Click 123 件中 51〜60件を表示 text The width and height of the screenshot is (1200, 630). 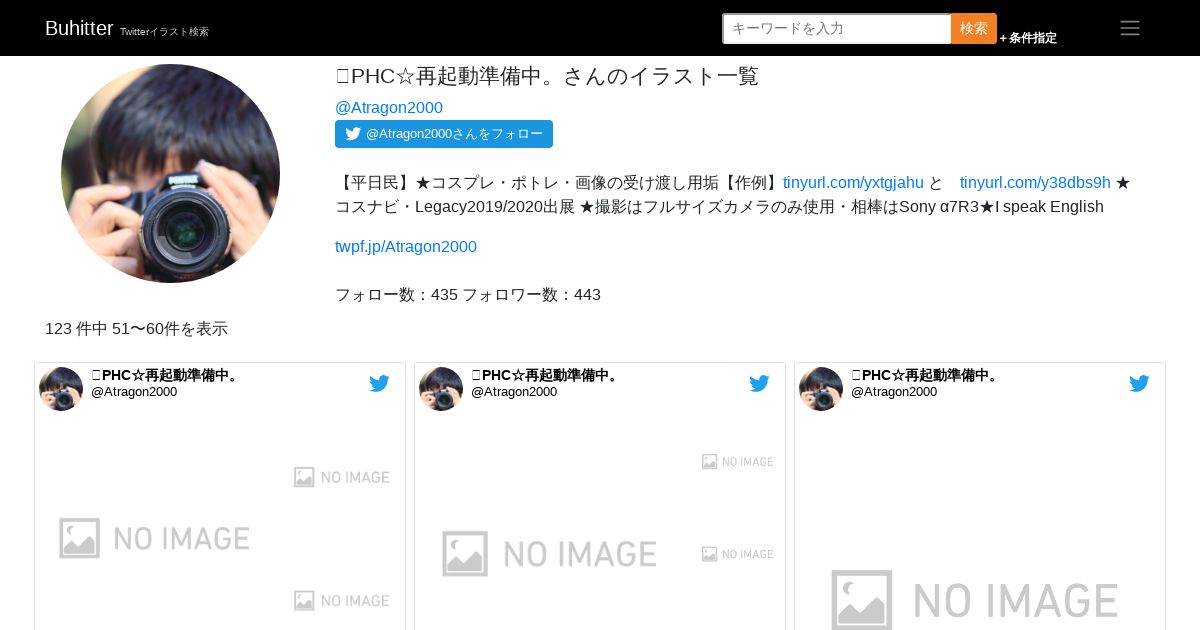click(136, 328)
